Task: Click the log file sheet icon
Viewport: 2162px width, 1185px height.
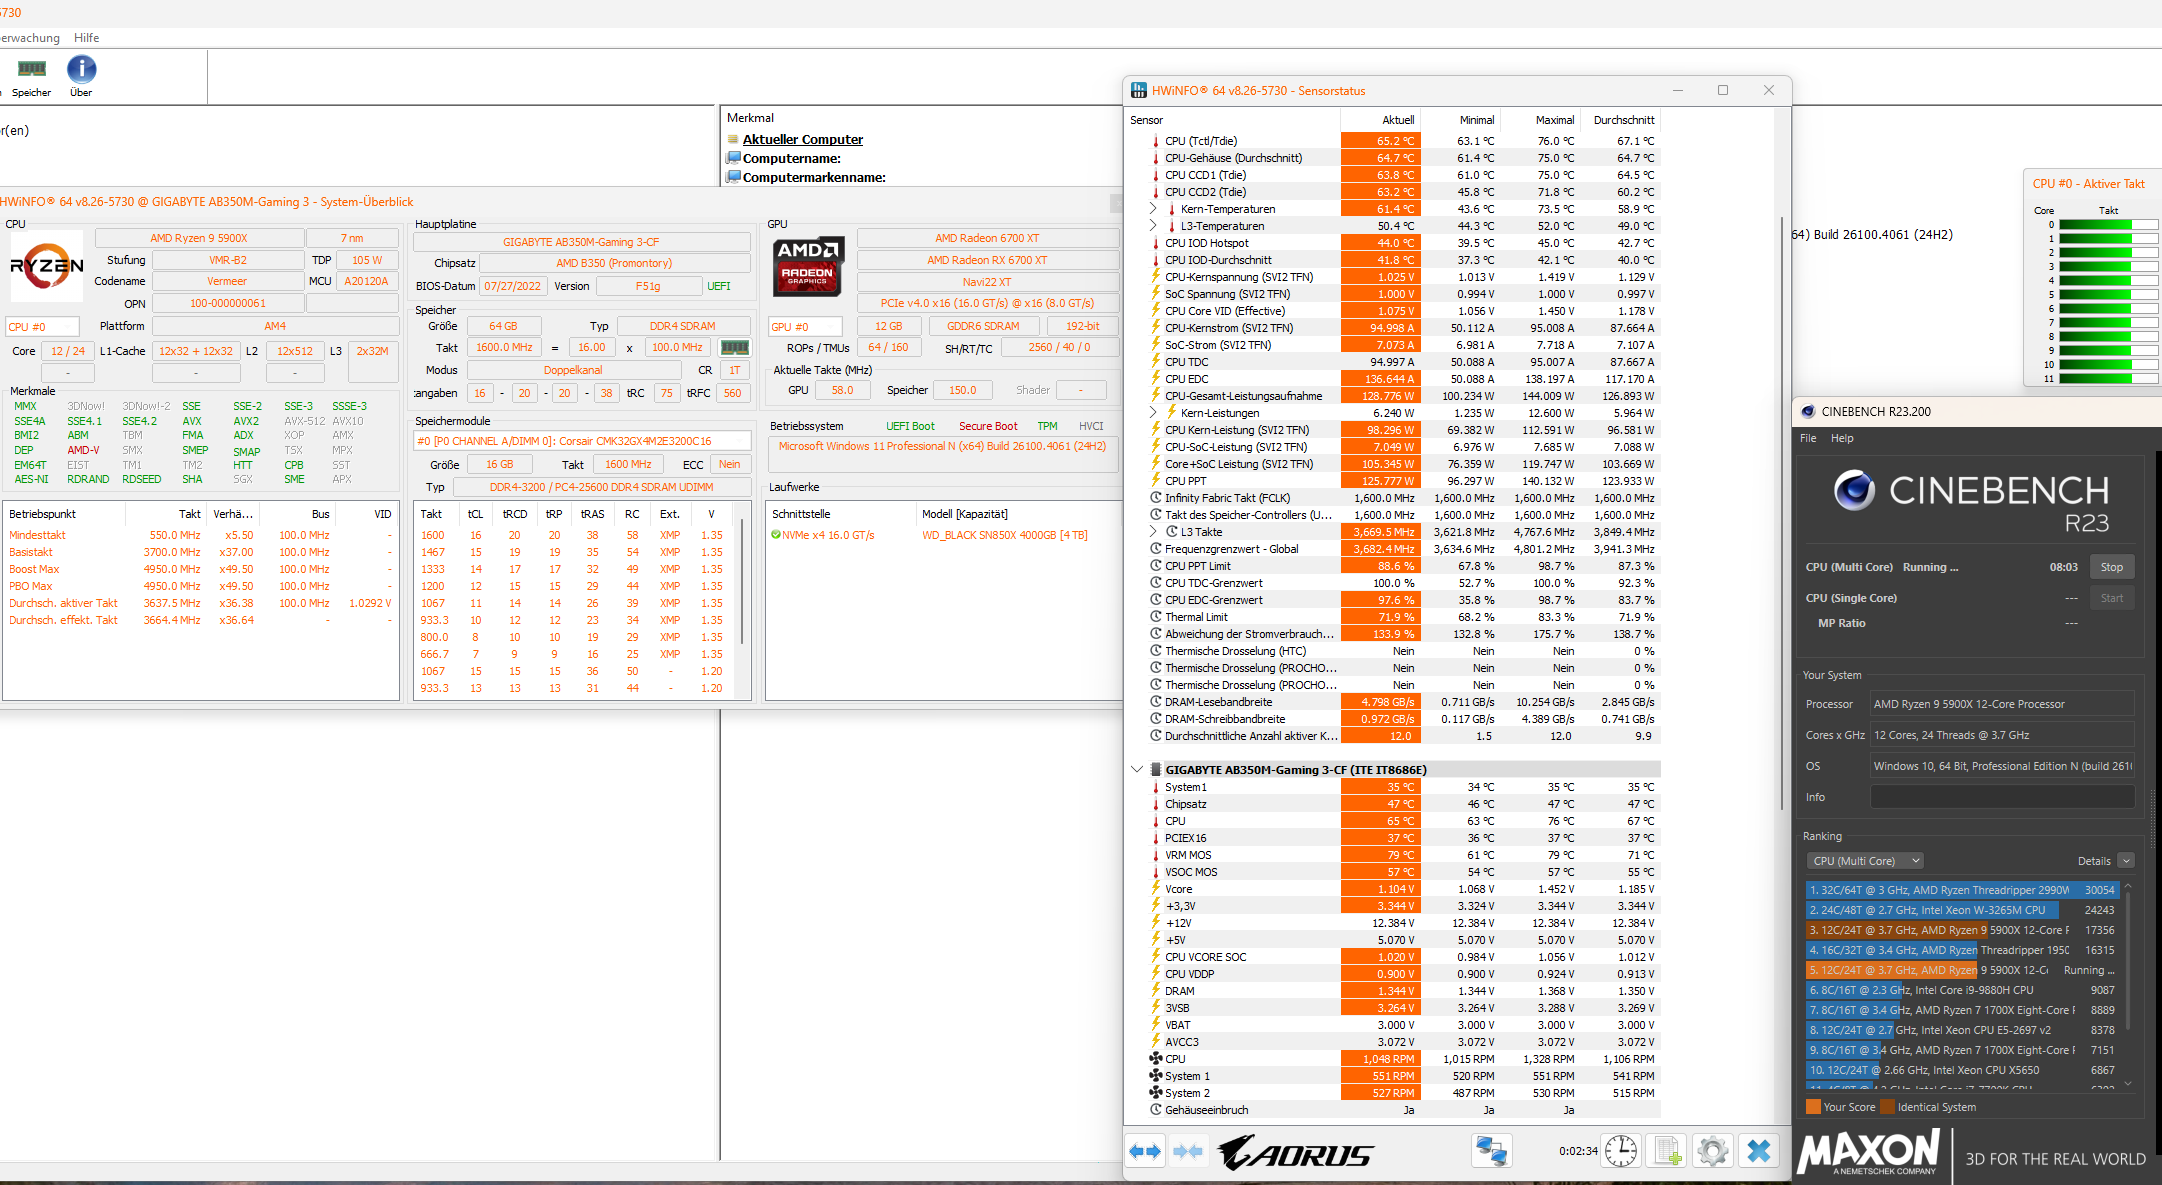Action: pos(1667,1152)
